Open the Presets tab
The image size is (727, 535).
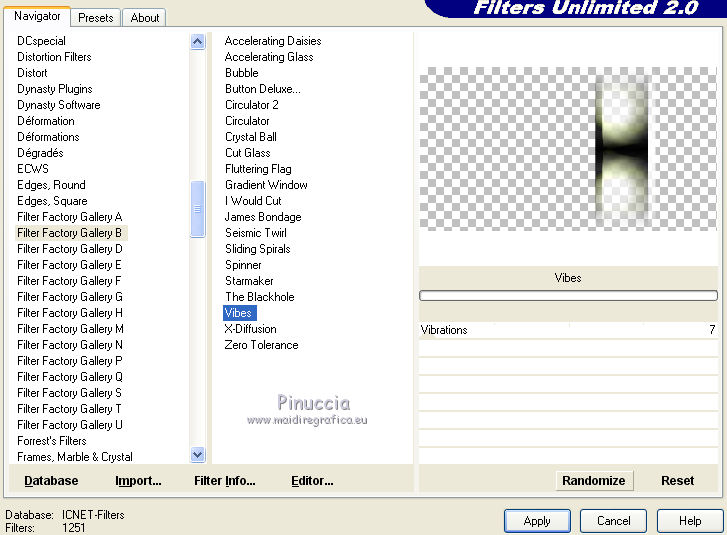96,18
